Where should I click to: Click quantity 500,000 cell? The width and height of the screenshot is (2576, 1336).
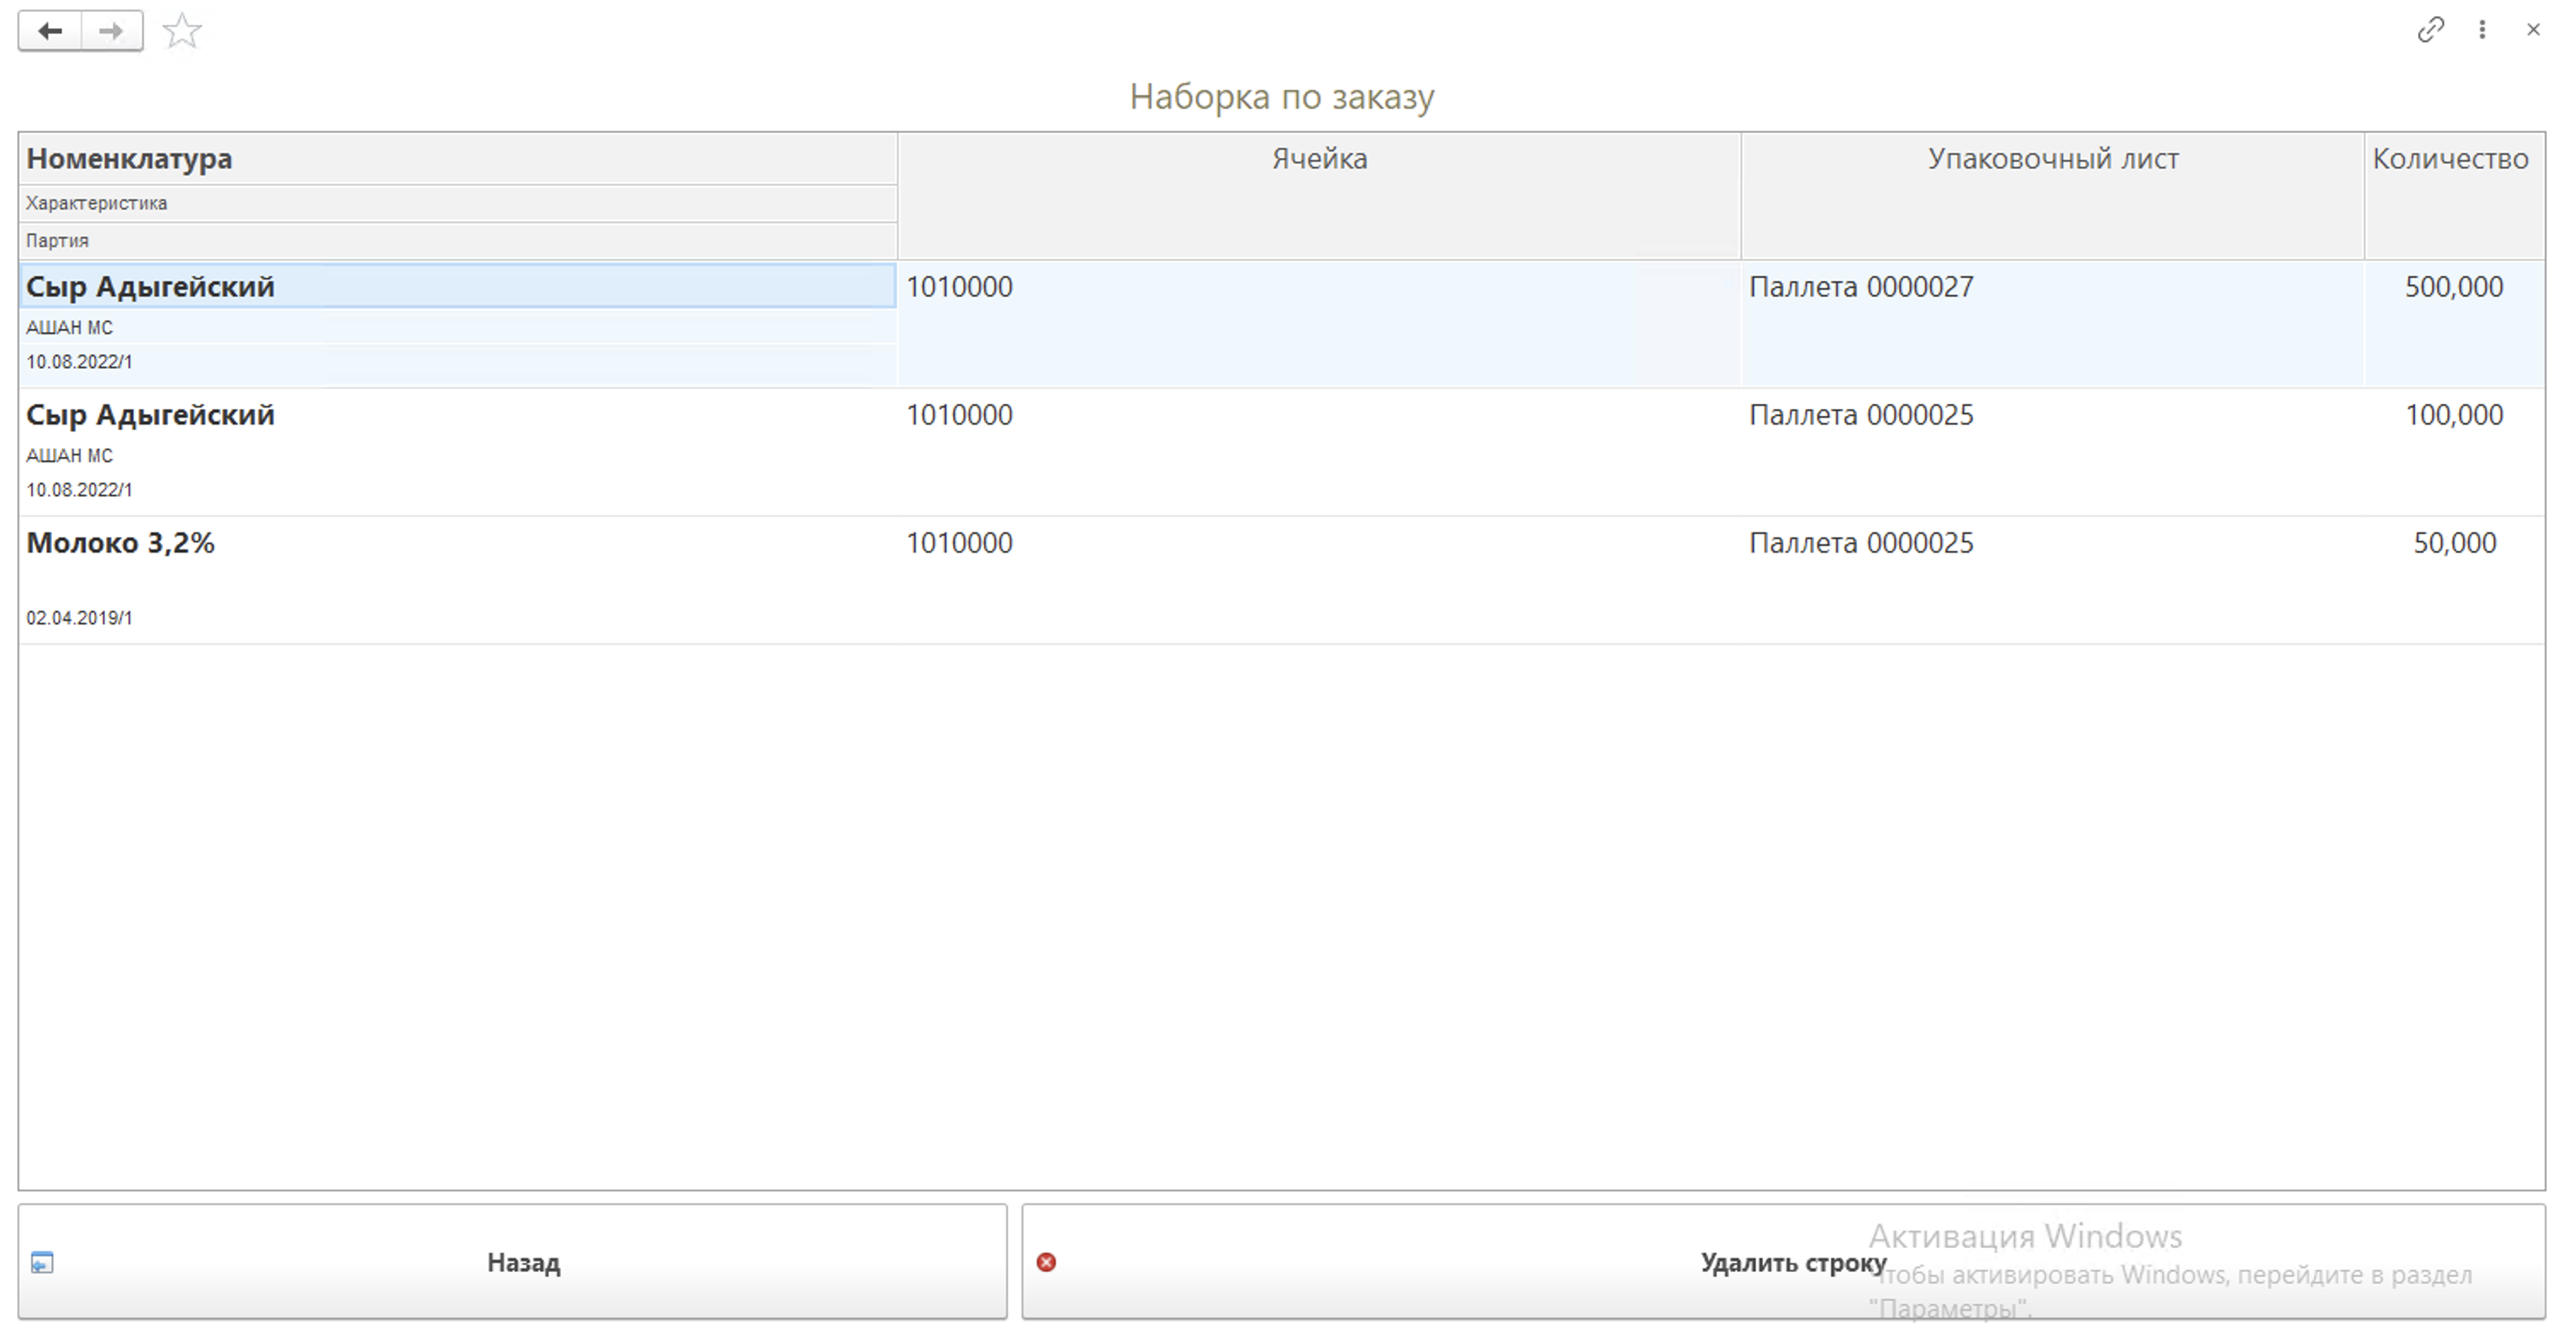[2453, 287]
